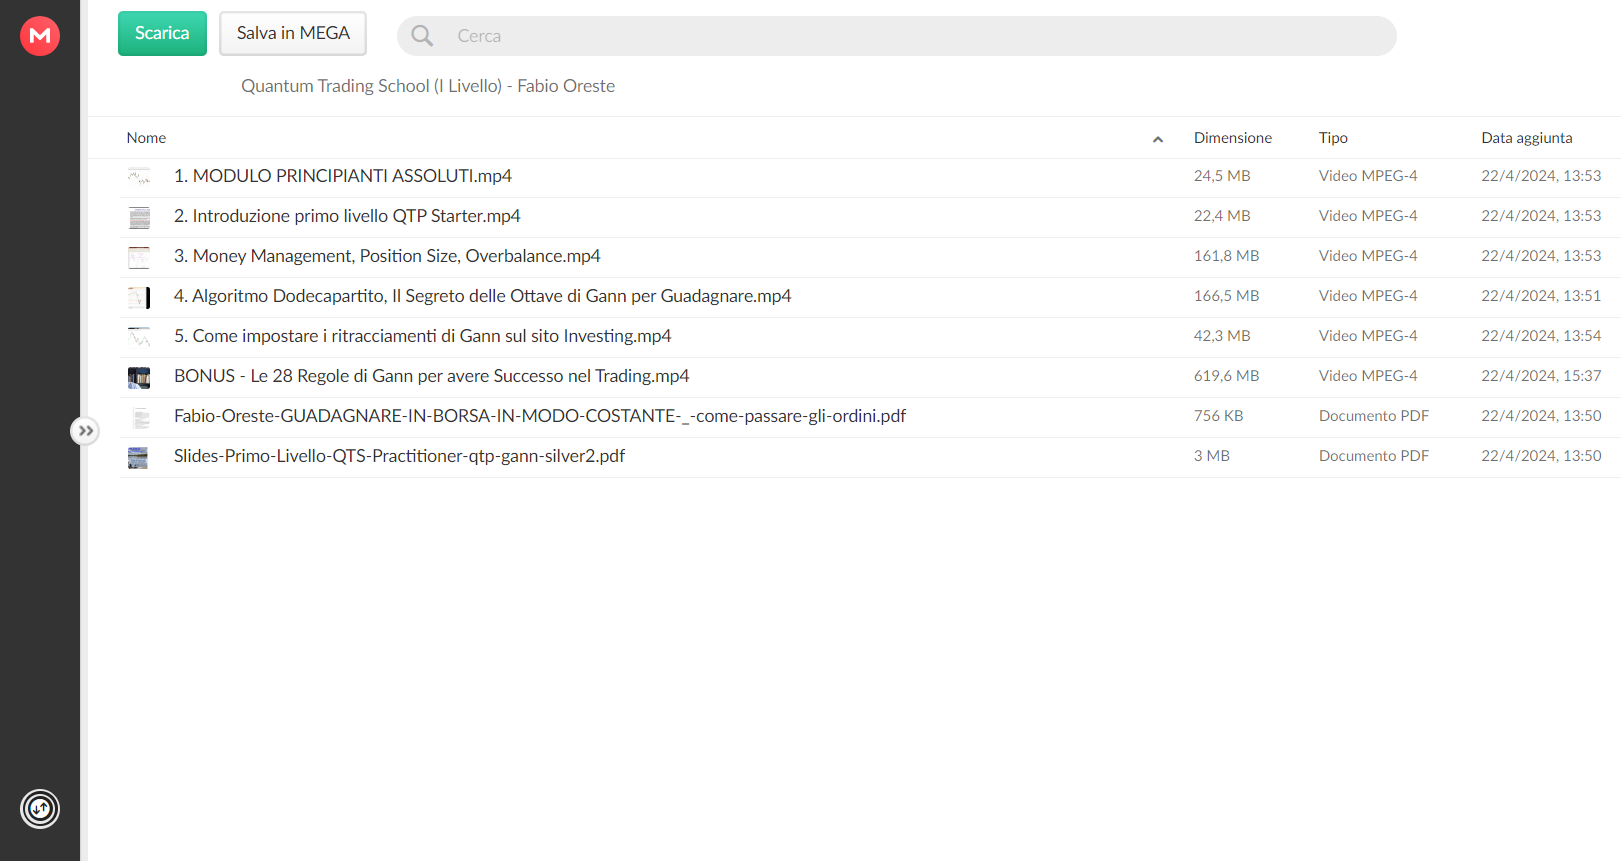The height and width of the screenshot is (861, 1621).
Task: Click the date 22/4/2024, 13:51
Action: pyautogui.click(x=1541, y=296)
